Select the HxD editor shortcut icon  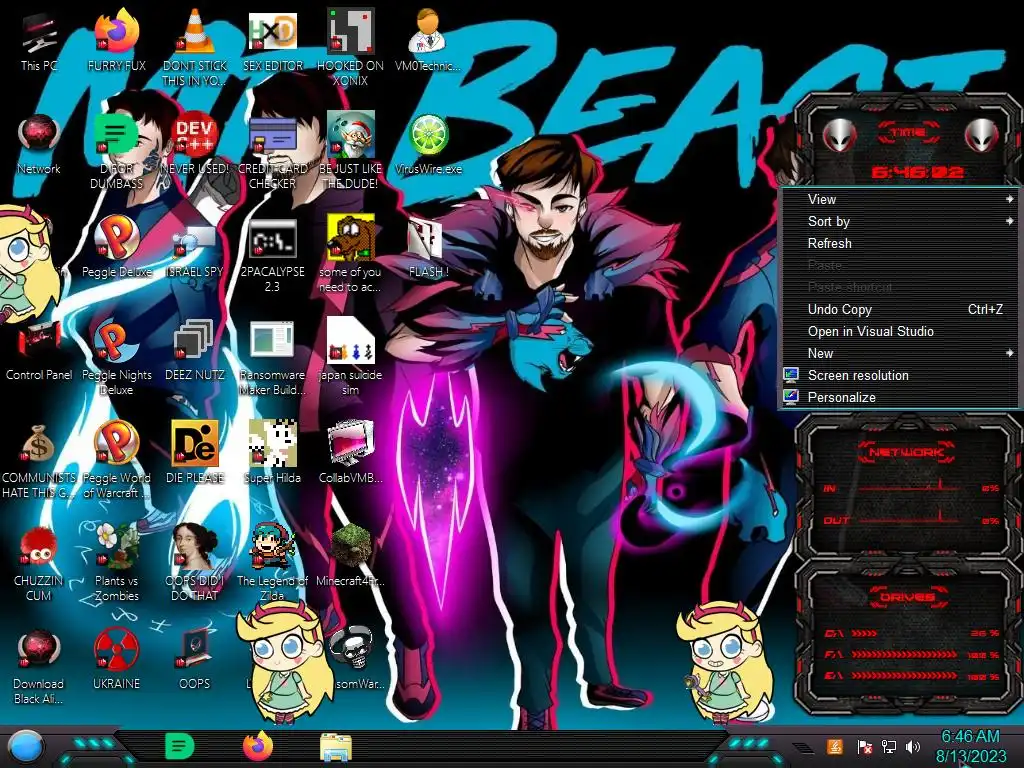tap(272, 33)
